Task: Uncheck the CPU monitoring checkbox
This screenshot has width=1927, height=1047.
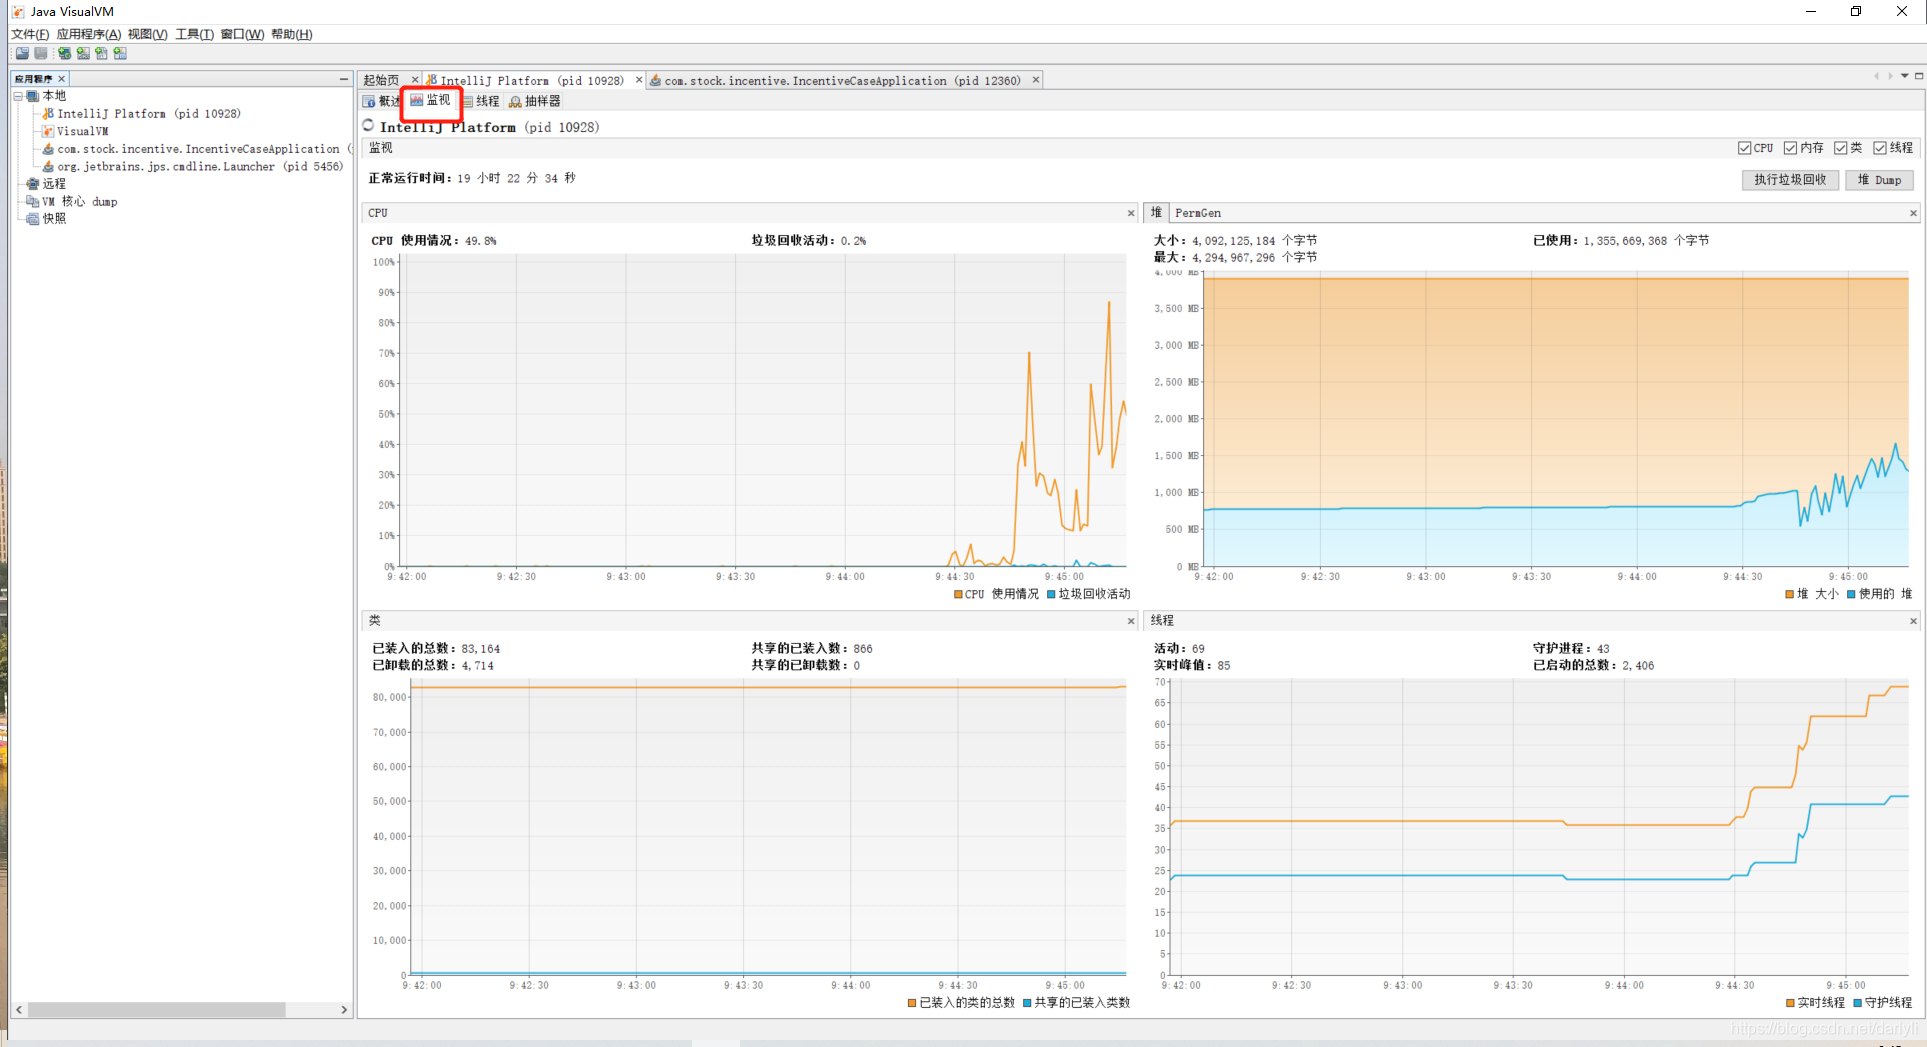Action: click(x=1744, y=147)
